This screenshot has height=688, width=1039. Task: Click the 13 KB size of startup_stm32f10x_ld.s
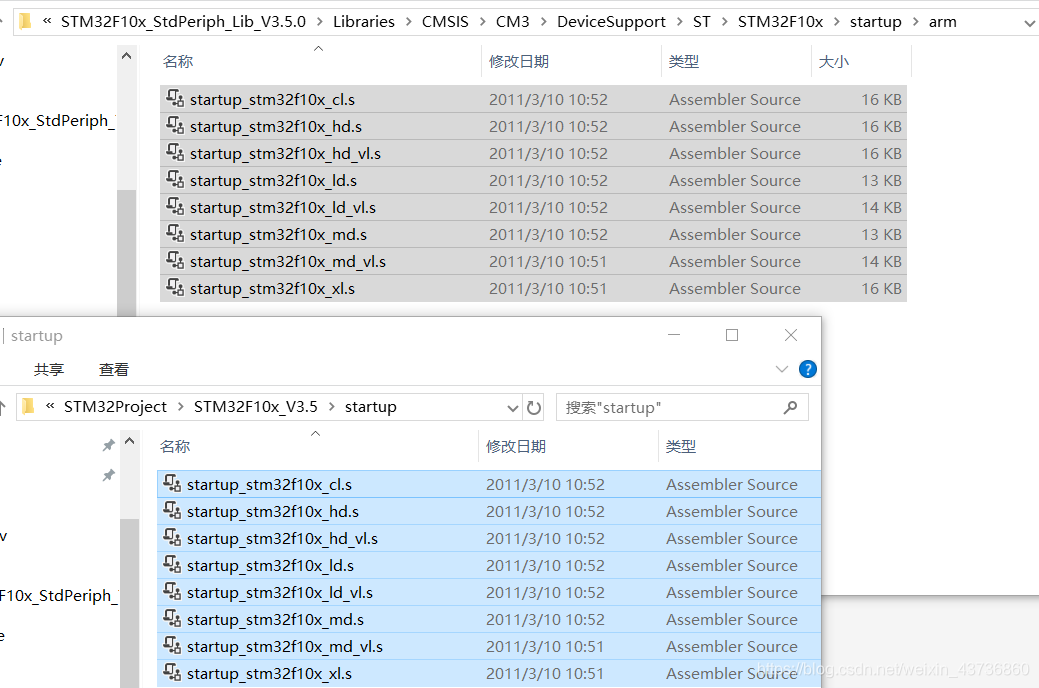tap(881, 180)
